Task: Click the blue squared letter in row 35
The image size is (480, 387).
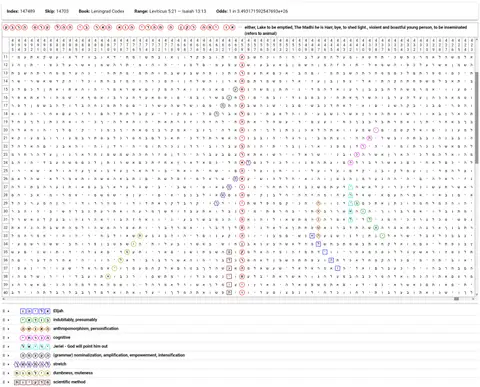Action: 325,252
